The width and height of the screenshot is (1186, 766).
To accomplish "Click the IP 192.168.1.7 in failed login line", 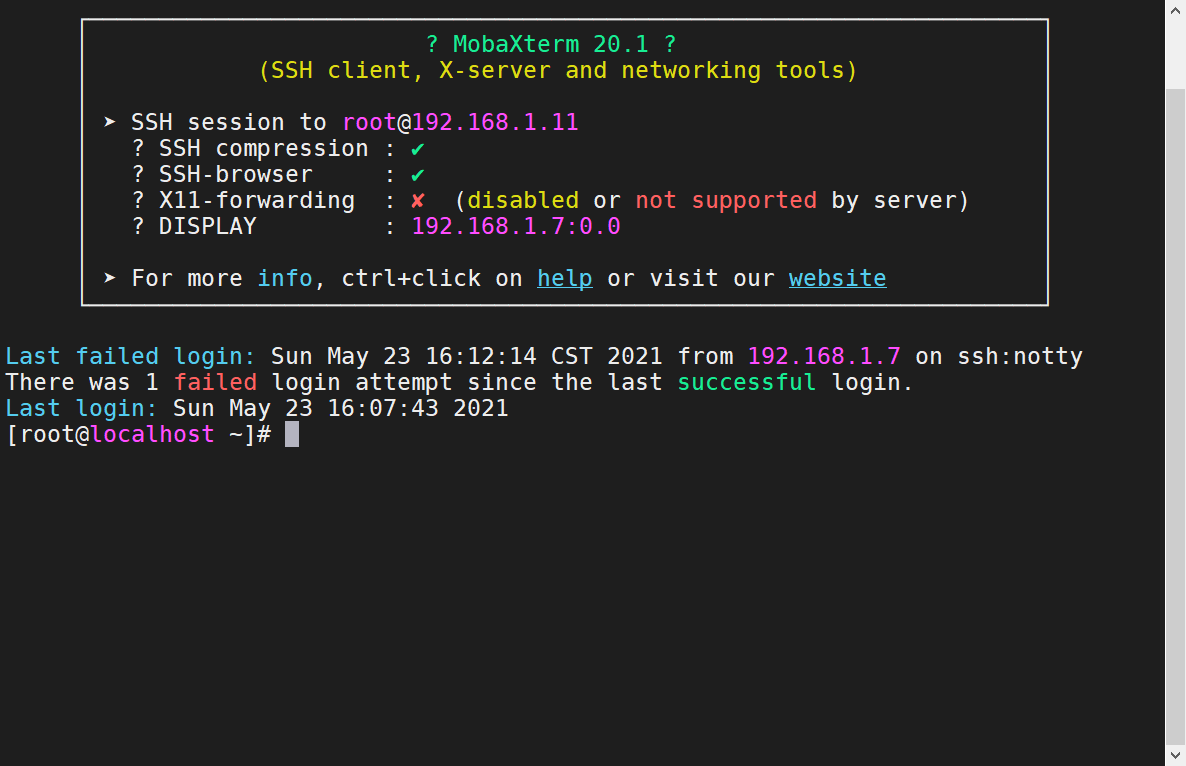I will coord(824,356).
